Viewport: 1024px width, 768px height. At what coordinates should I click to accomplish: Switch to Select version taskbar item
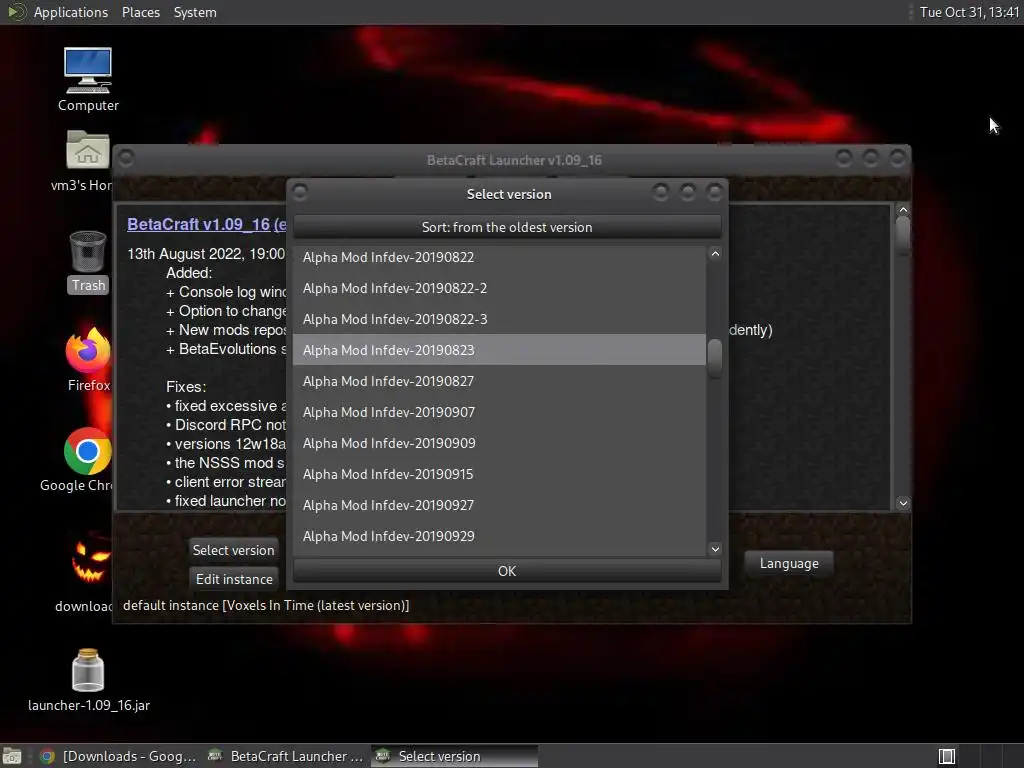[x=455, y=756]
